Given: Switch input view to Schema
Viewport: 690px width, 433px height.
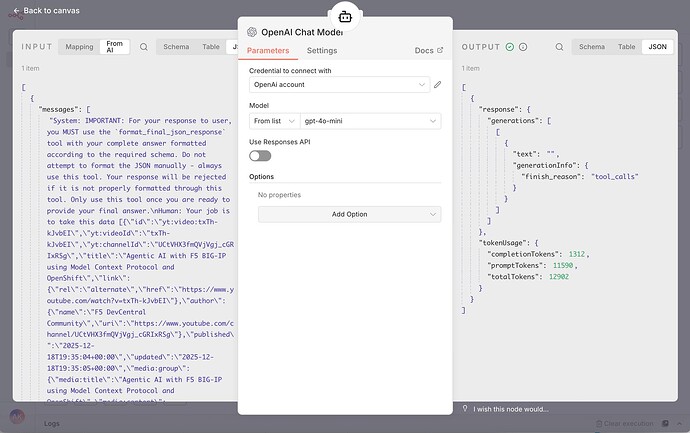Looking at the screenshot, I should click(176, 47).
